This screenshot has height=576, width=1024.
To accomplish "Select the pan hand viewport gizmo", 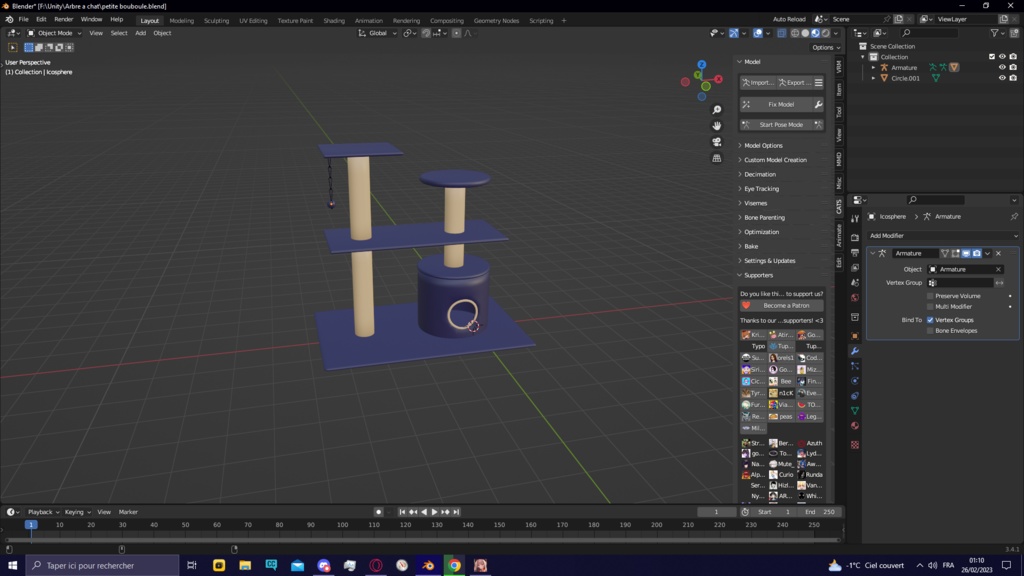I will tap(717, 126).
